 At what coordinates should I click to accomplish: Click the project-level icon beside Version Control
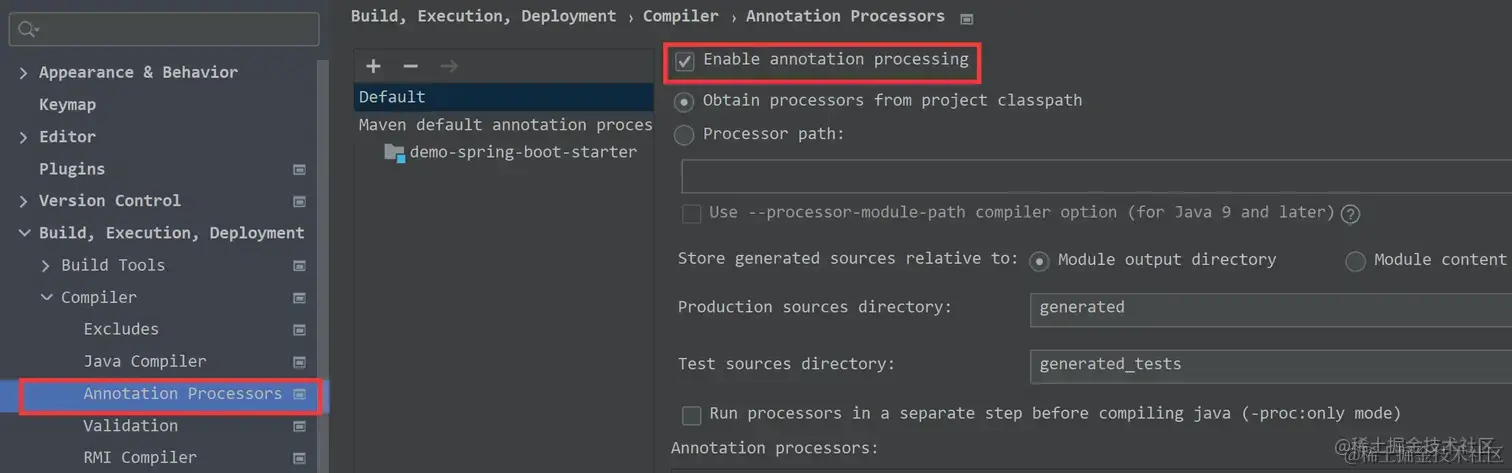299,202
